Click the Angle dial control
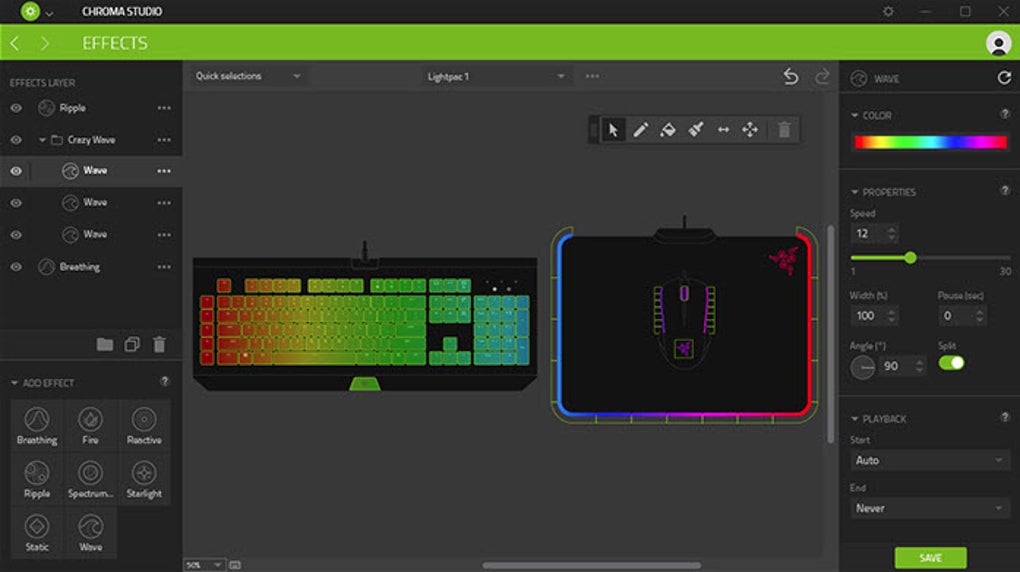The height and width of the screenshot is (572, 1020). coord(863,368)
